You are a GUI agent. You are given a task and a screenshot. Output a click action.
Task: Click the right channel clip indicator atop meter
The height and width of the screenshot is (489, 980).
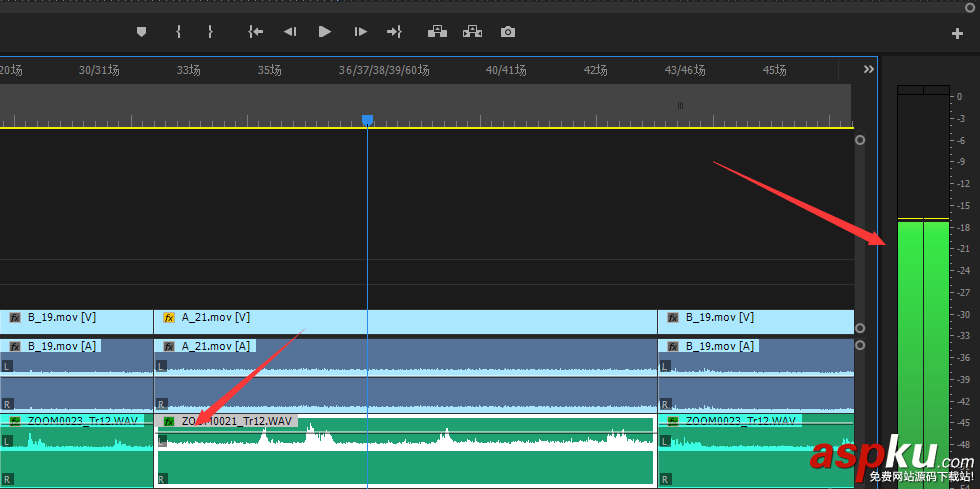pos(936,90)
